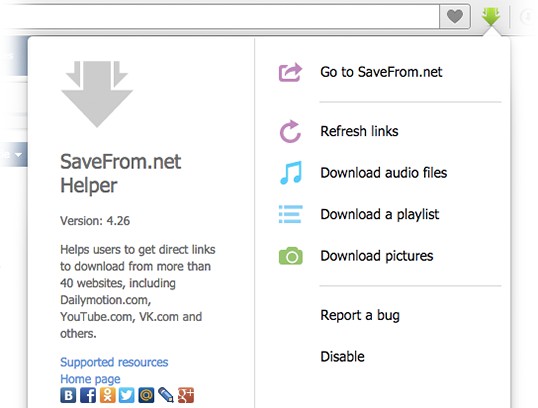This screenshot has height=408, width=538.
Task: Share via the Facebook icon
Action: pos(88,395)
